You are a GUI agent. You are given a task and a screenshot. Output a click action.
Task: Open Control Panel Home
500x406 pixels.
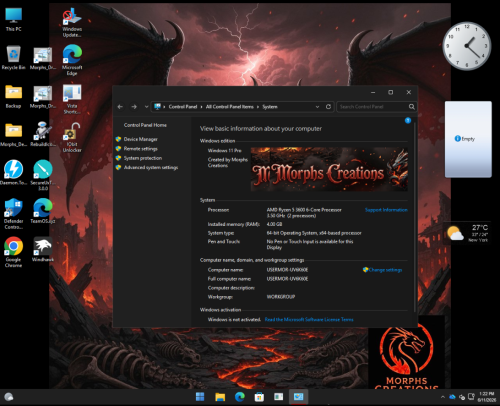pos(145,125)
